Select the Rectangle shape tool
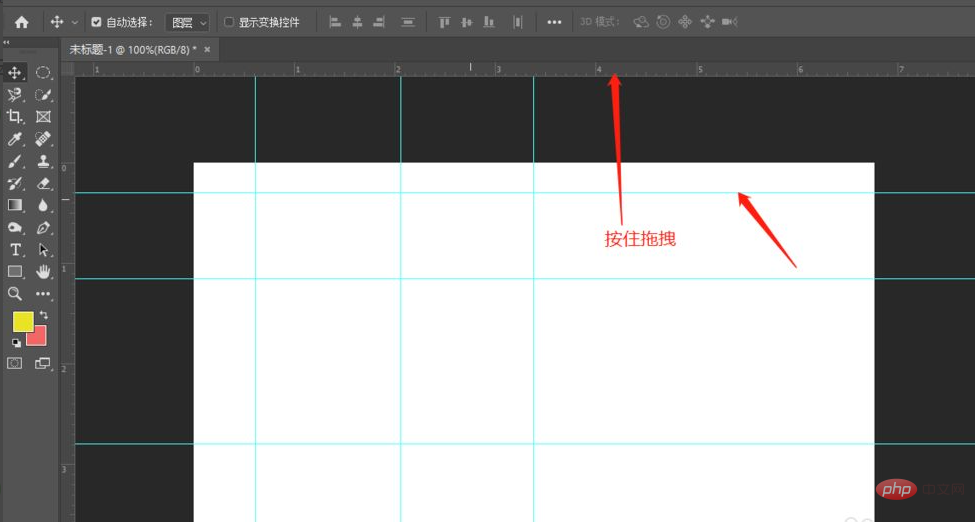The width and height of the screenshot is (975, 522). click(14, 271)
